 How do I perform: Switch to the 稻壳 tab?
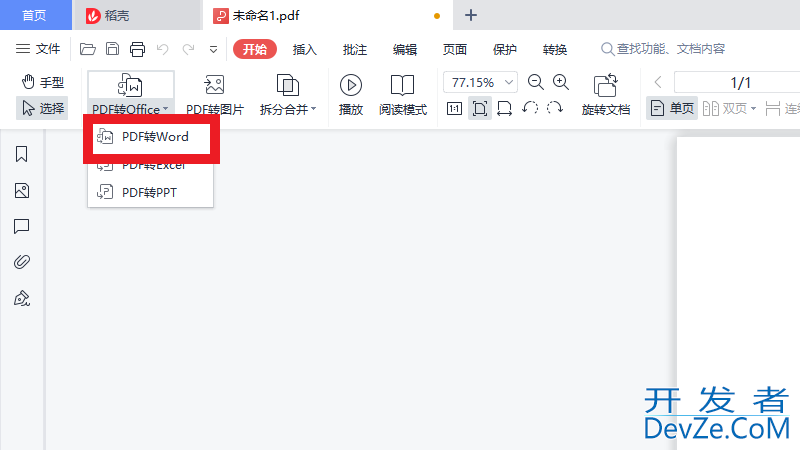point(136,15)
